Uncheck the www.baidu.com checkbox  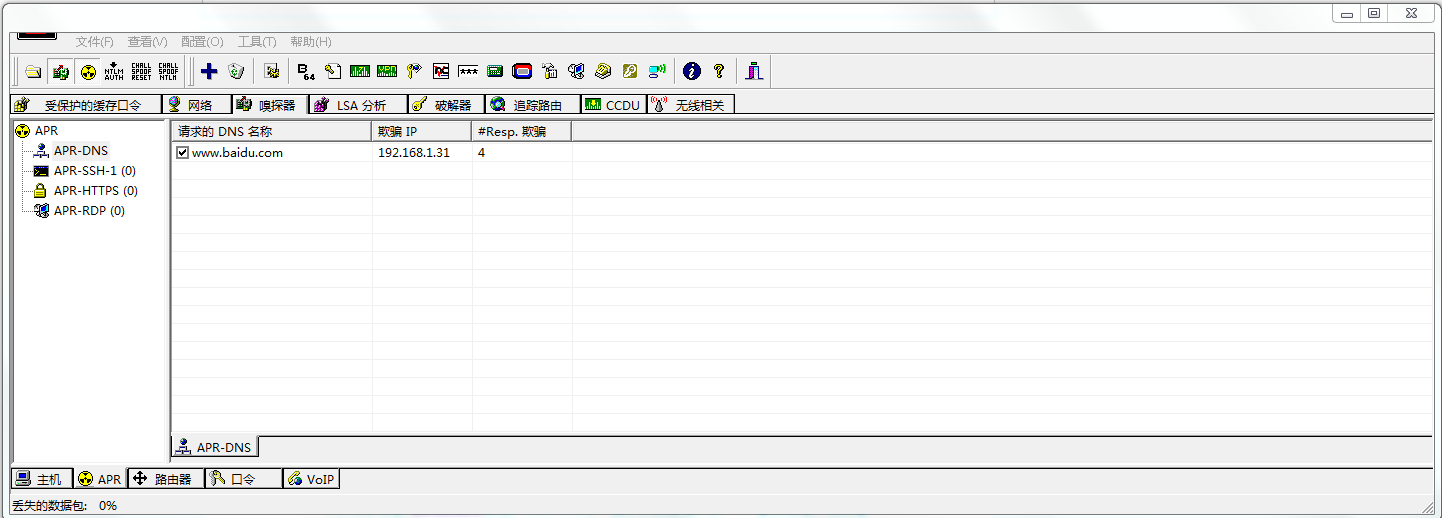(182, 153)
